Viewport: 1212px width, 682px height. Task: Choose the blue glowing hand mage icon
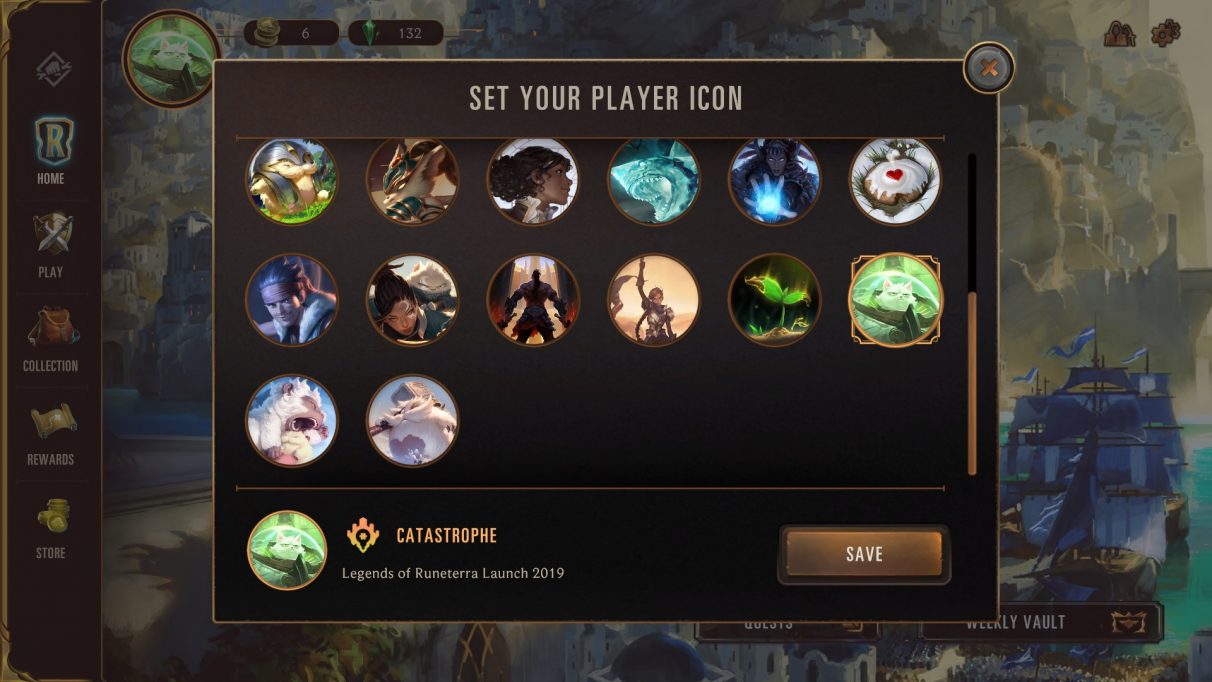click(774, 180)
